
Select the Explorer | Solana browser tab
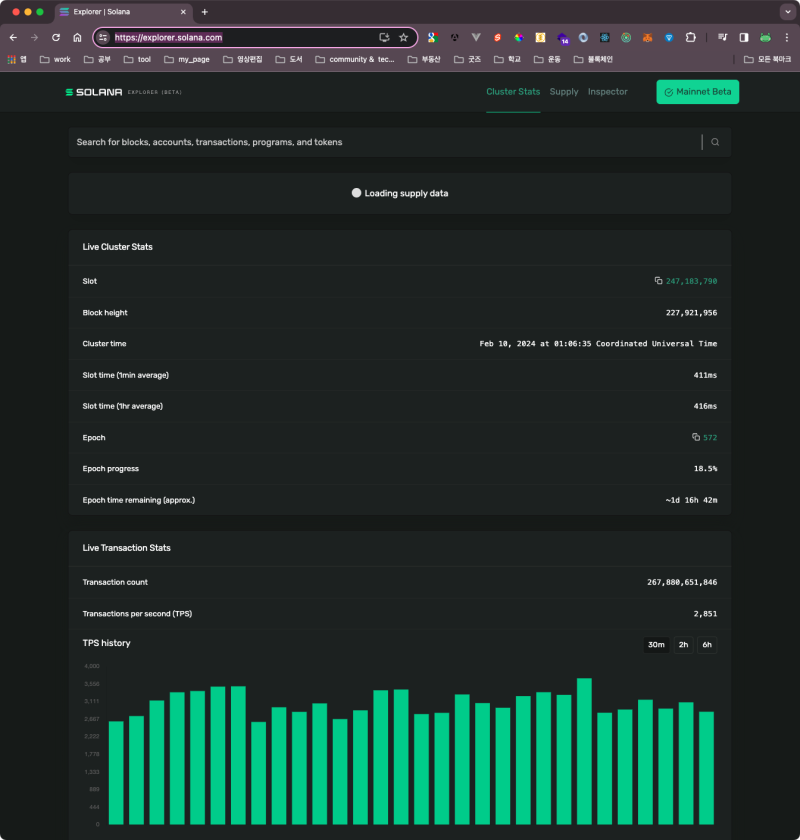coord(122,12)
